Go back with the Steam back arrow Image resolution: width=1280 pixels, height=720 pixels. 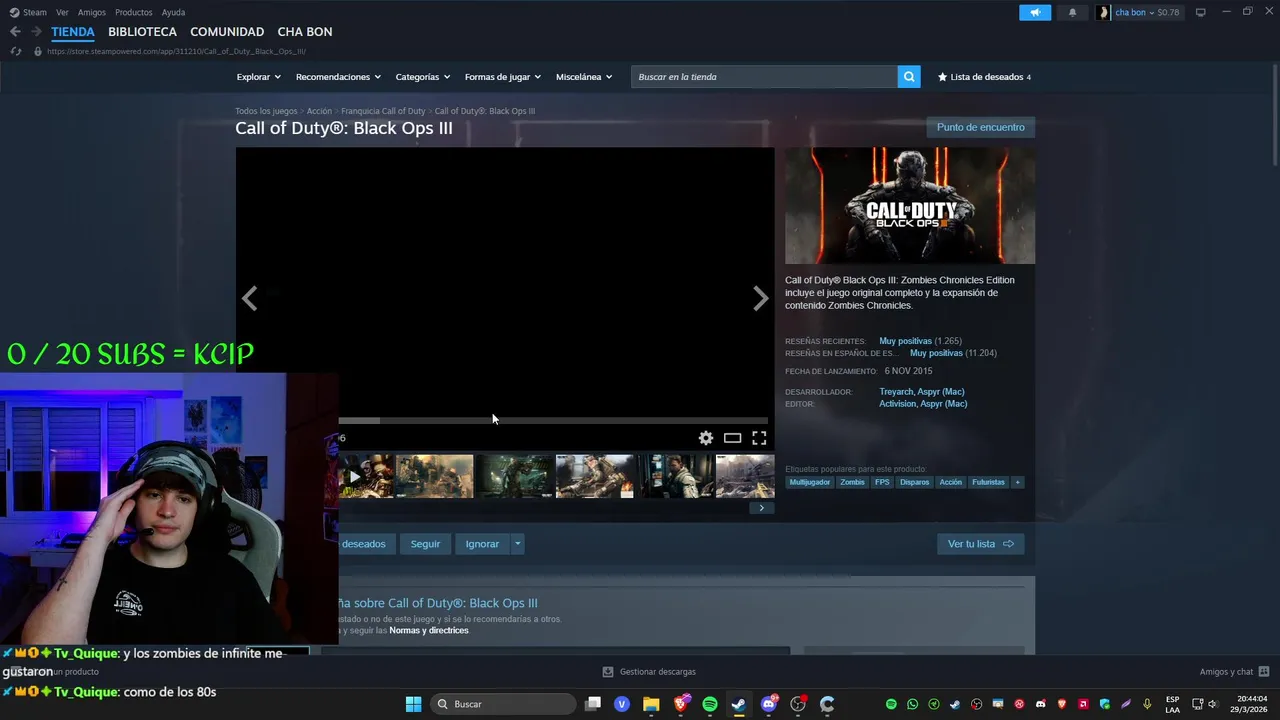click(x=15, y=32)
